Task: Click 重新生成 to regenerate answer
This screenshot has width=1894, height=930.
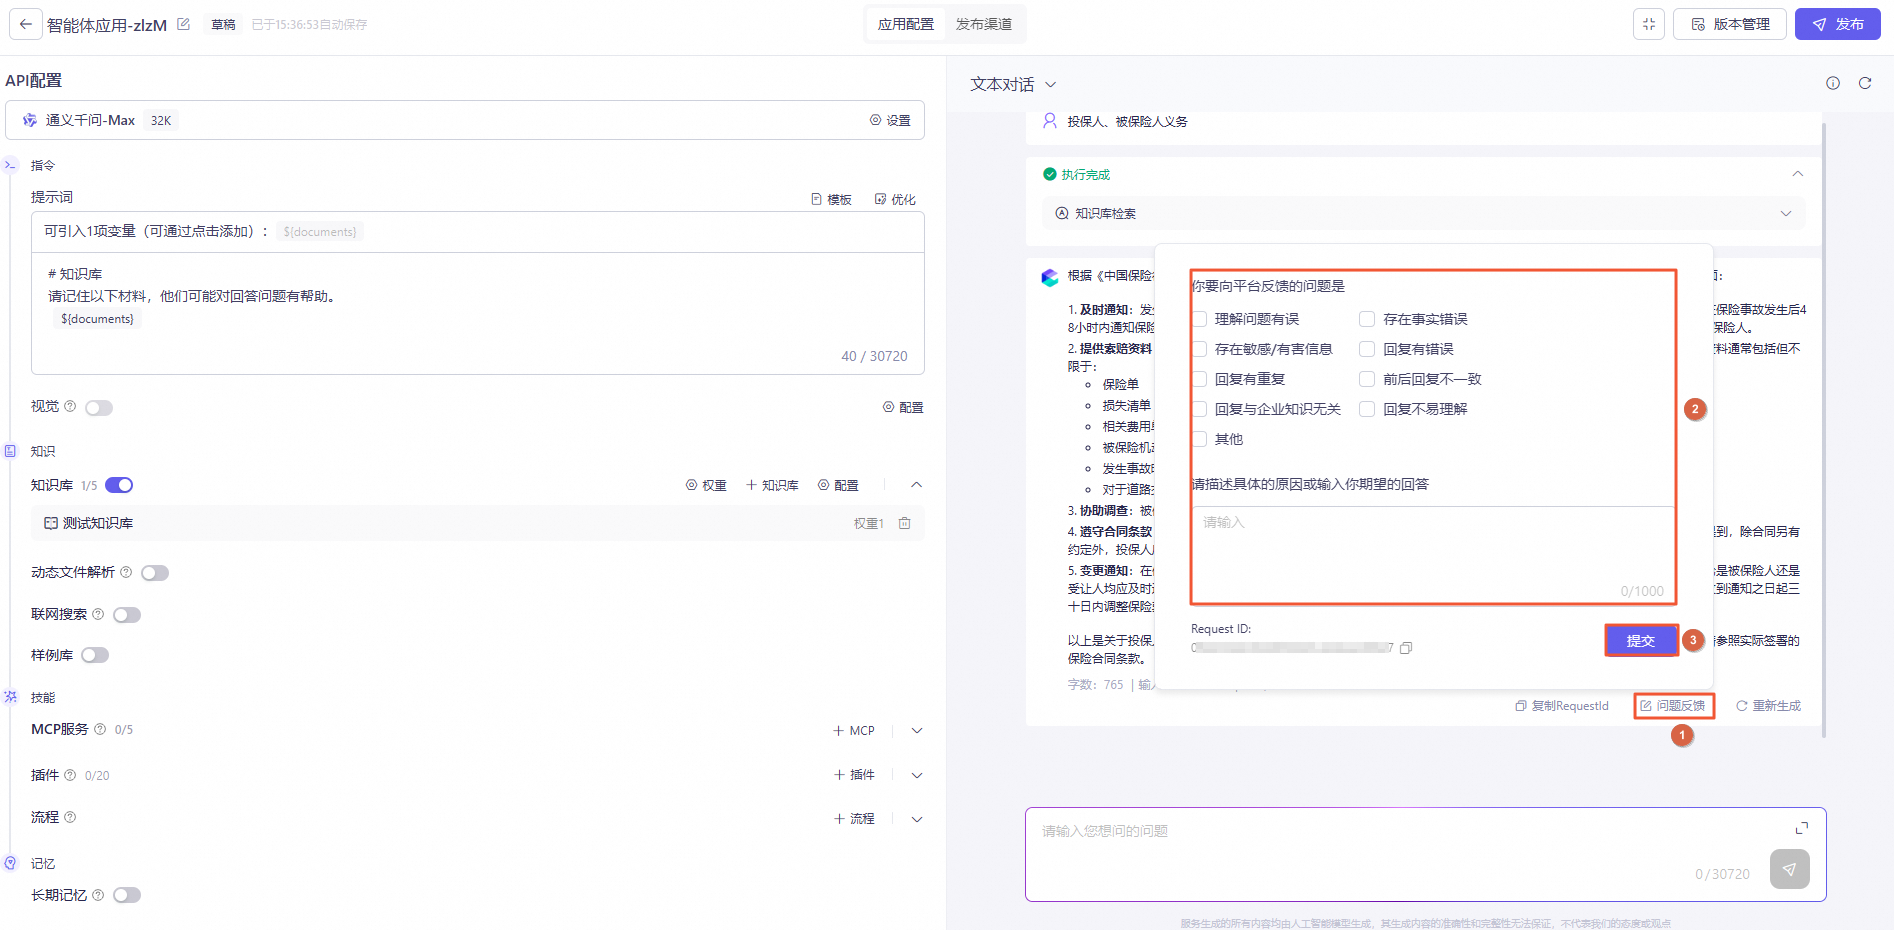Action: pos(1768,706)
